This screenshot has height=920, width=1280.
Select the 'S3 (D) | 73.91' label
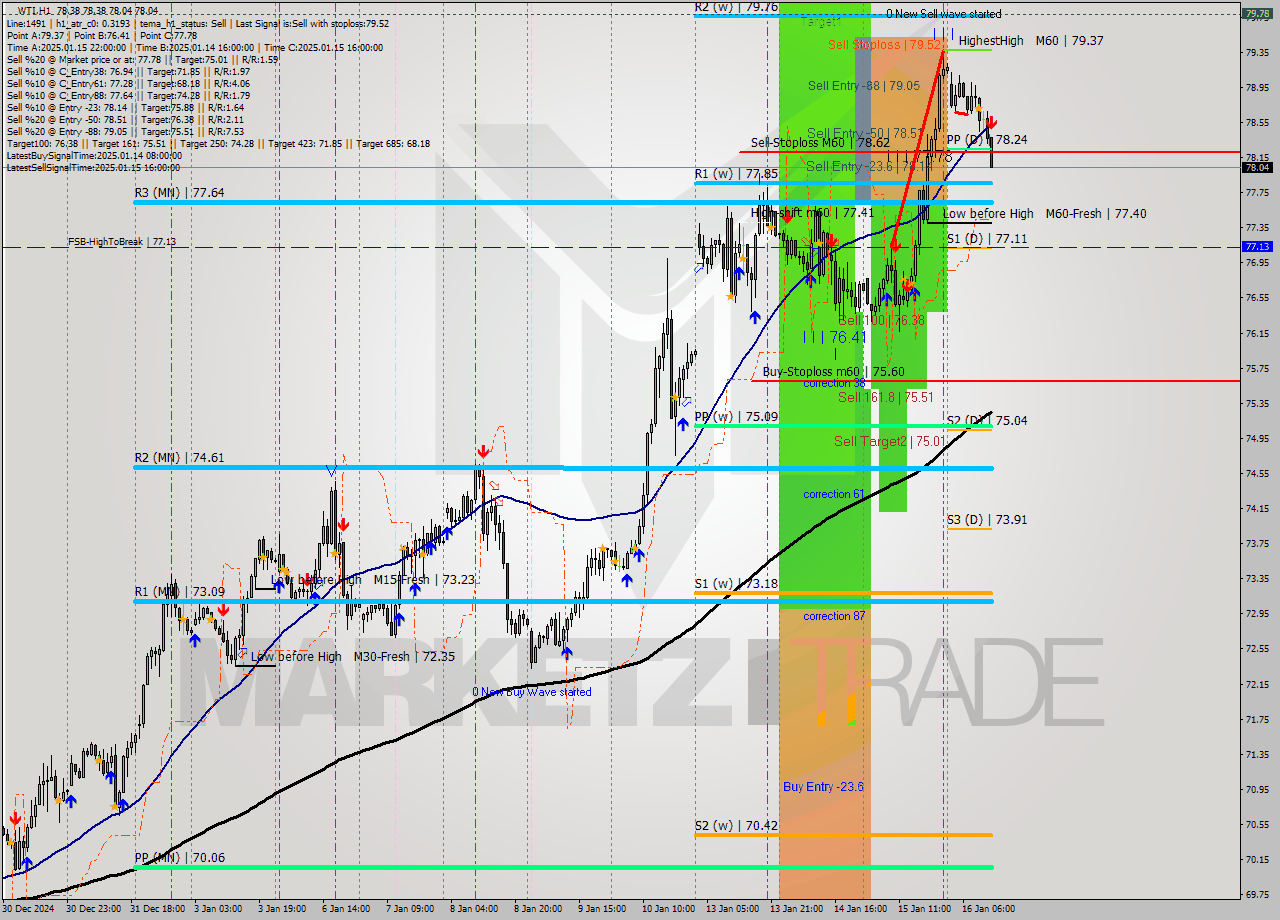(x=987, y=520)
